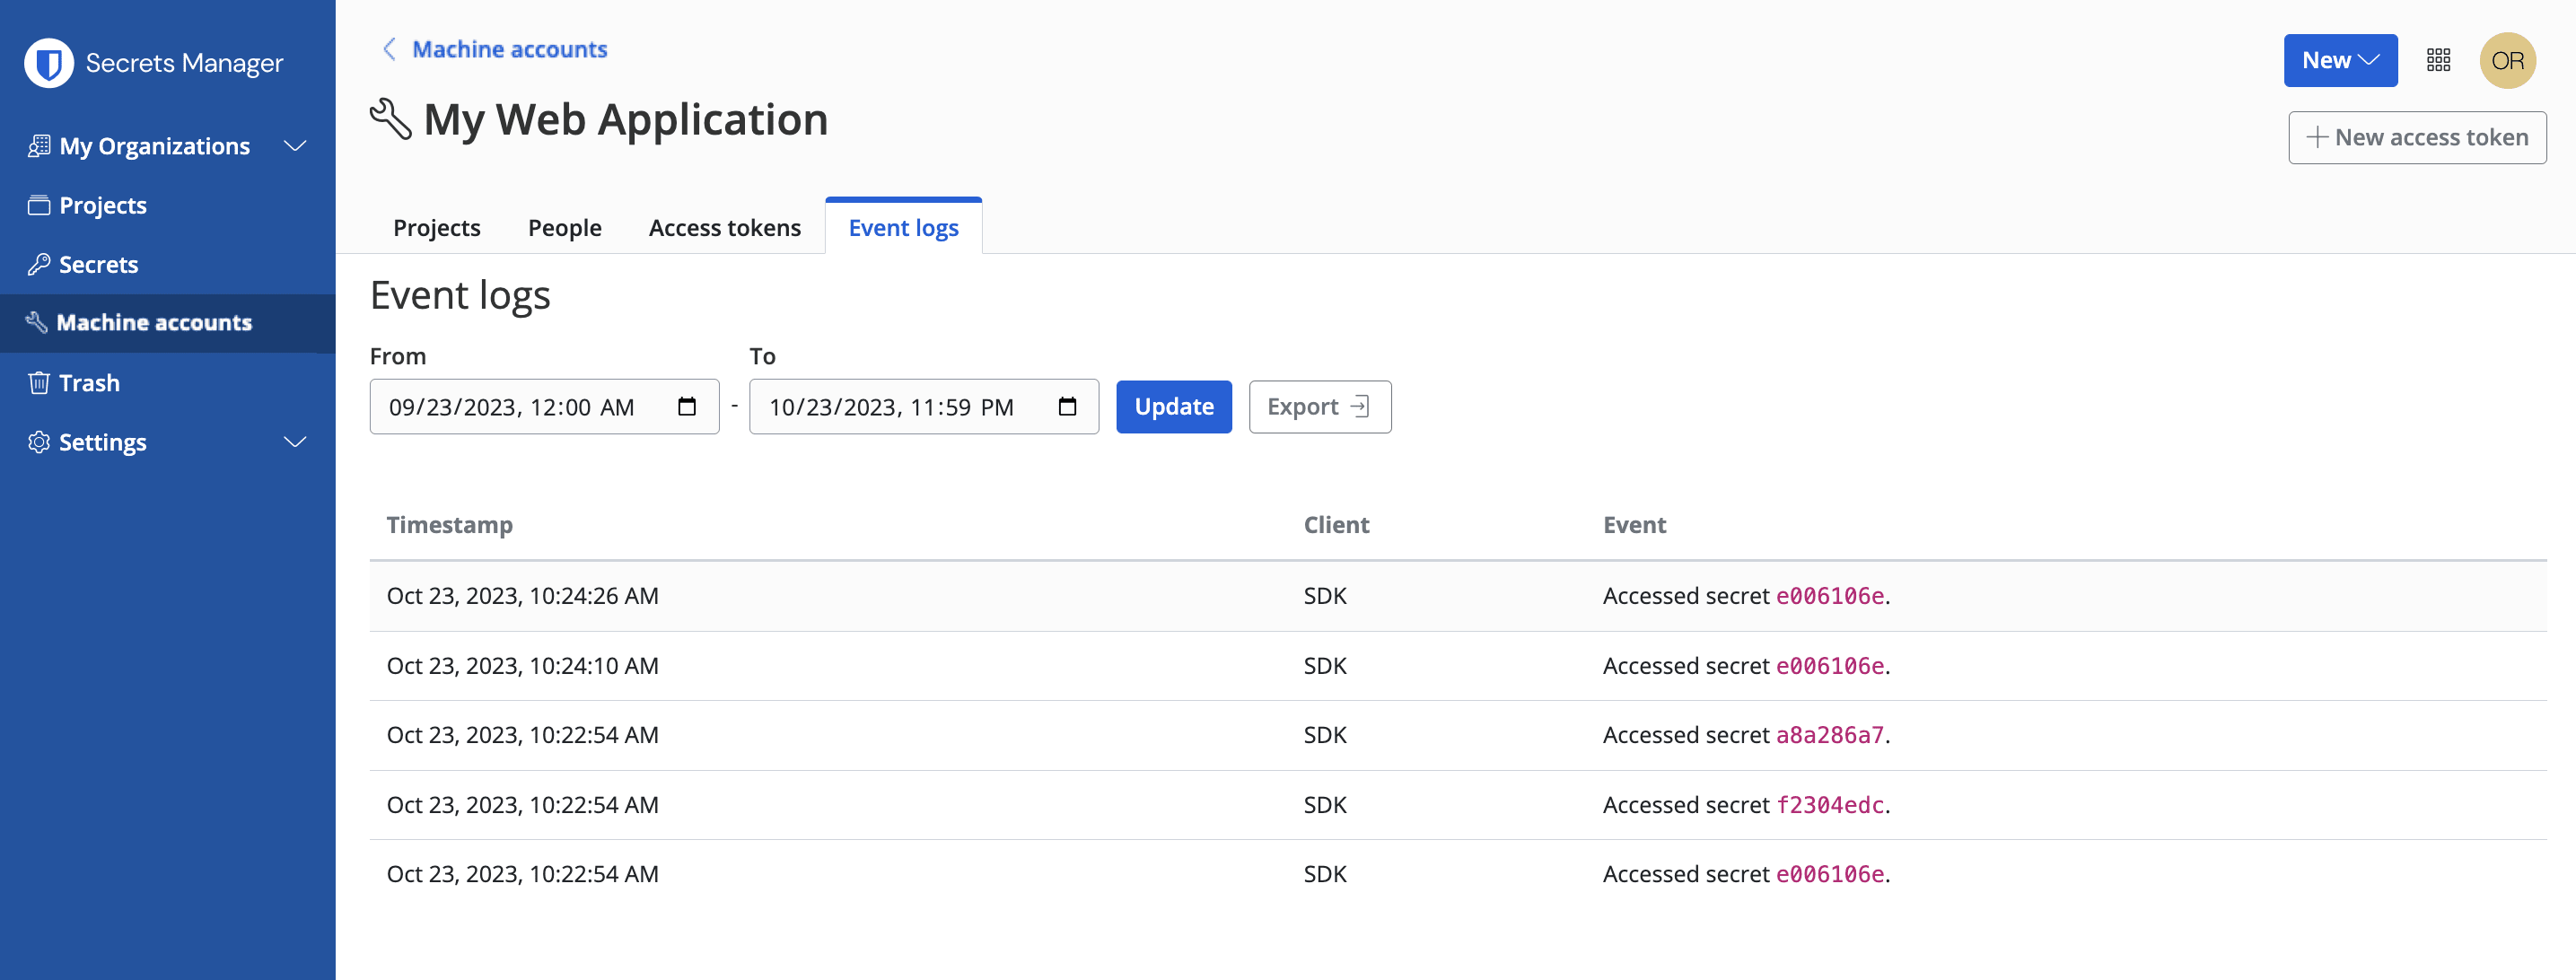Click the Update button

[1175, 406]
